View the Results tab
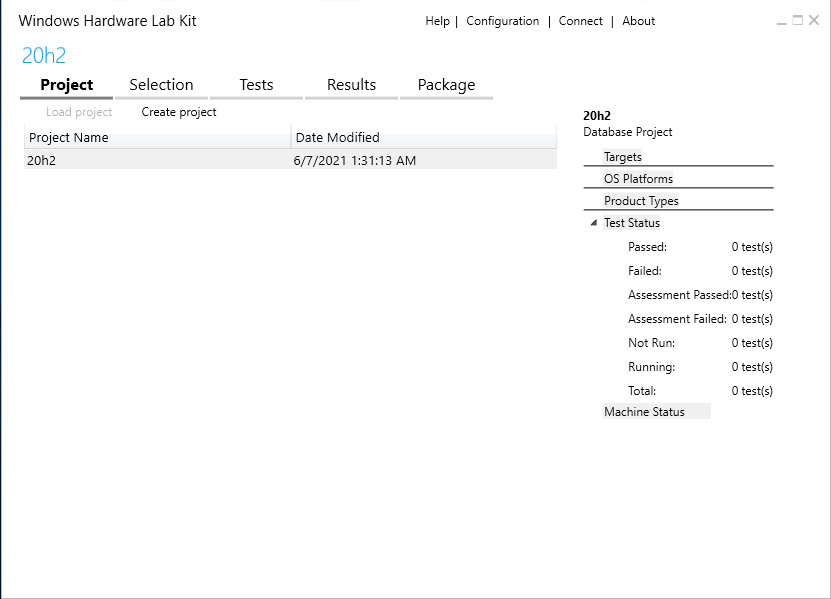Image resolution: width=831 pixels, height=599 pixels. click(351, 85)
